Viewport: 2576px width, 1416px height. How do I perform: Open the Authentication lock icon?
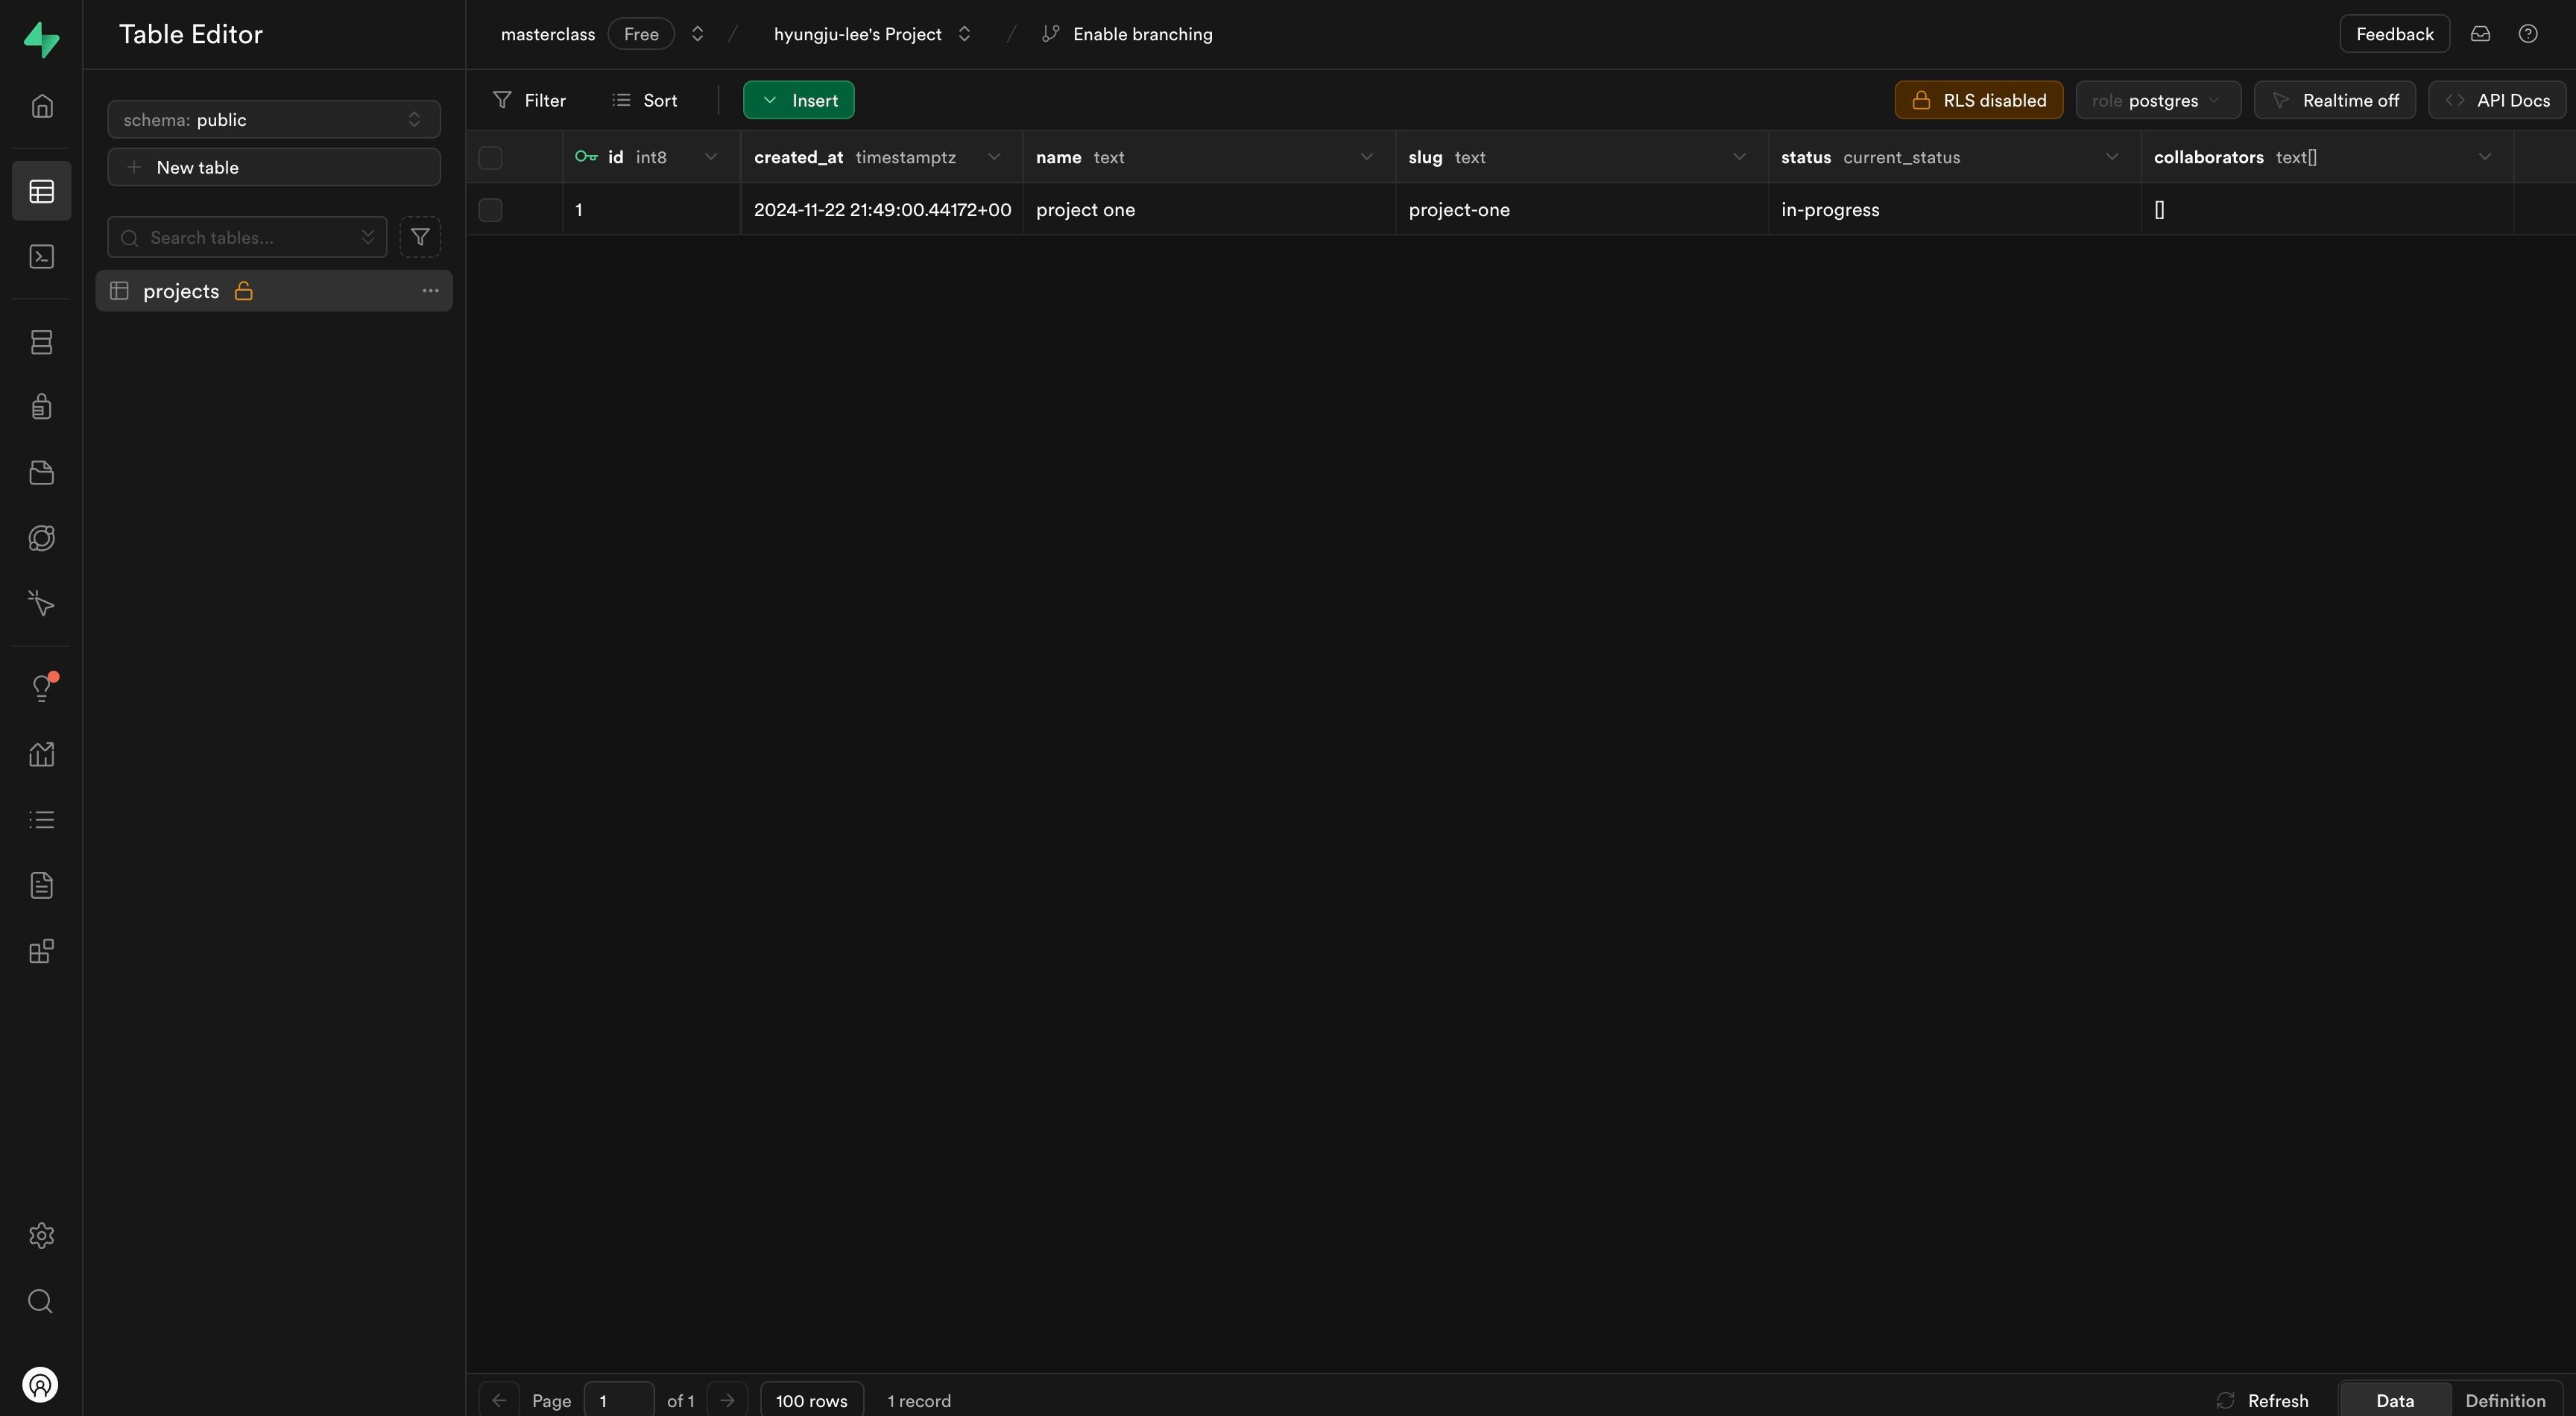(41, 407)
